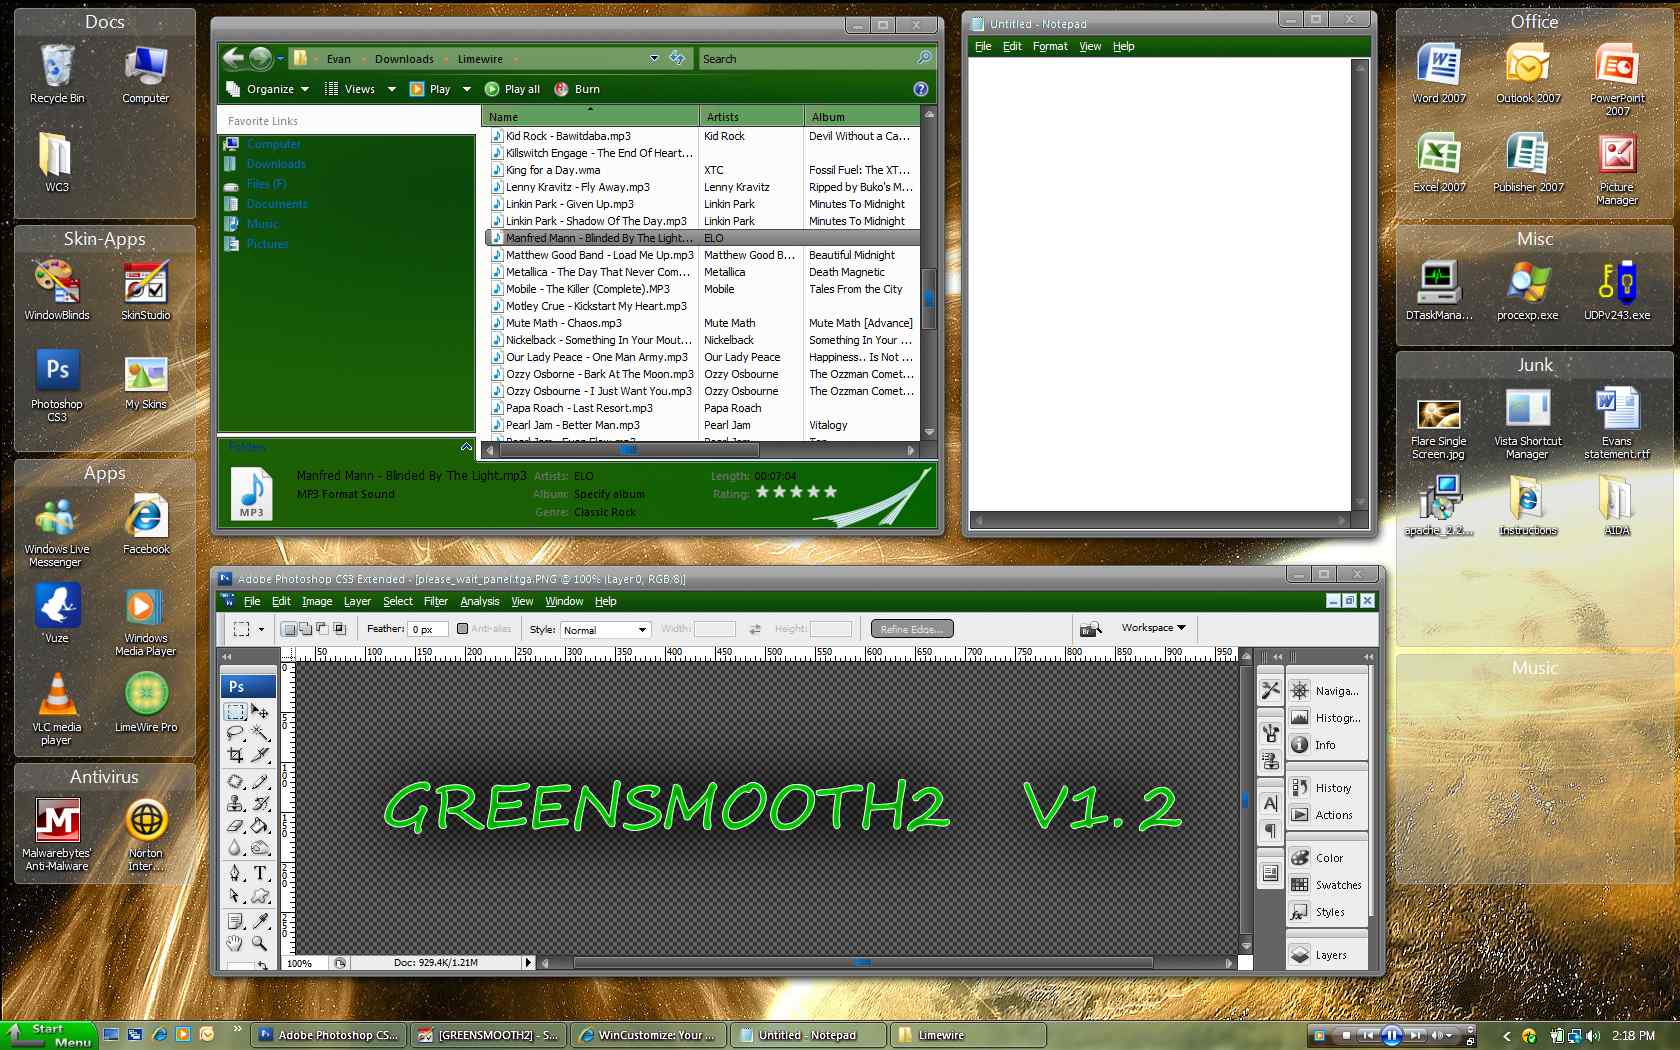This screenshot has height=1050, width=1680.
Task: Open the address bar history dropdown
Action: pyautogui.click(x=654, y=58)
